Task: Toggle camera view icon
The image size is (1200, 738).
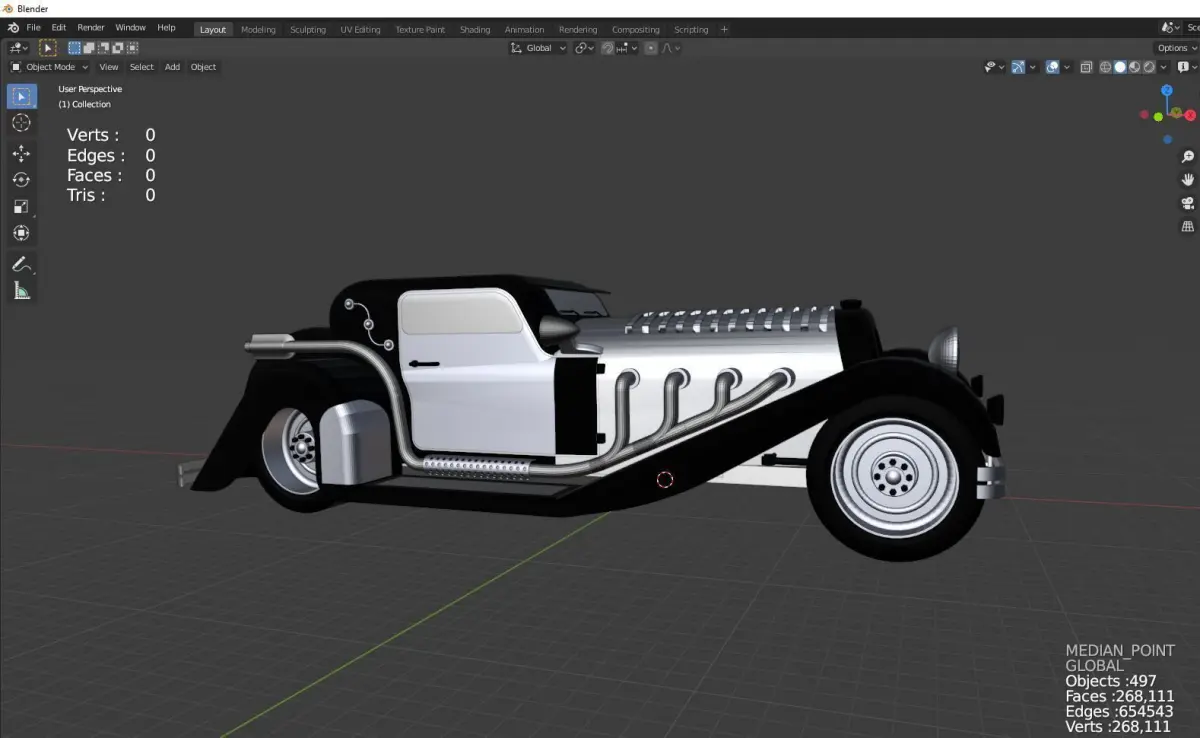Action: pos(1188,203)
